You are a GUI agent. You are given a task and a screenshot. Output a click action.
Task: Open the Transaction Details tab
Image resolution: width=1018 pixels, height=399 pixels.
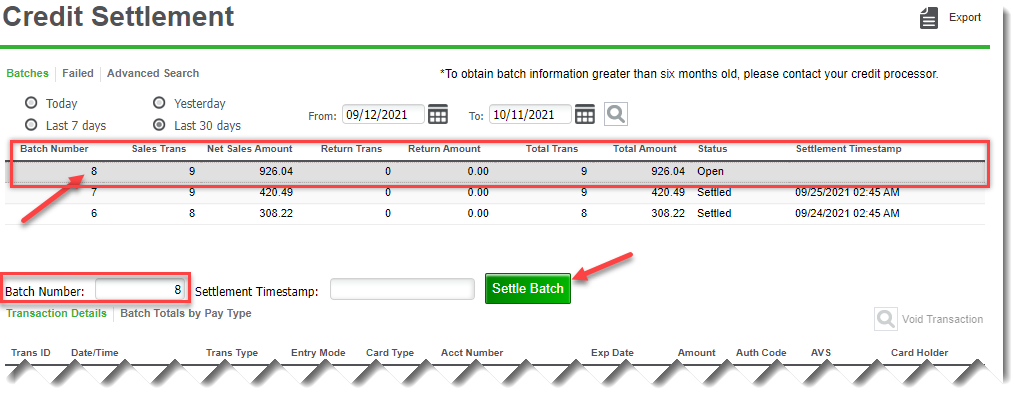56,313
